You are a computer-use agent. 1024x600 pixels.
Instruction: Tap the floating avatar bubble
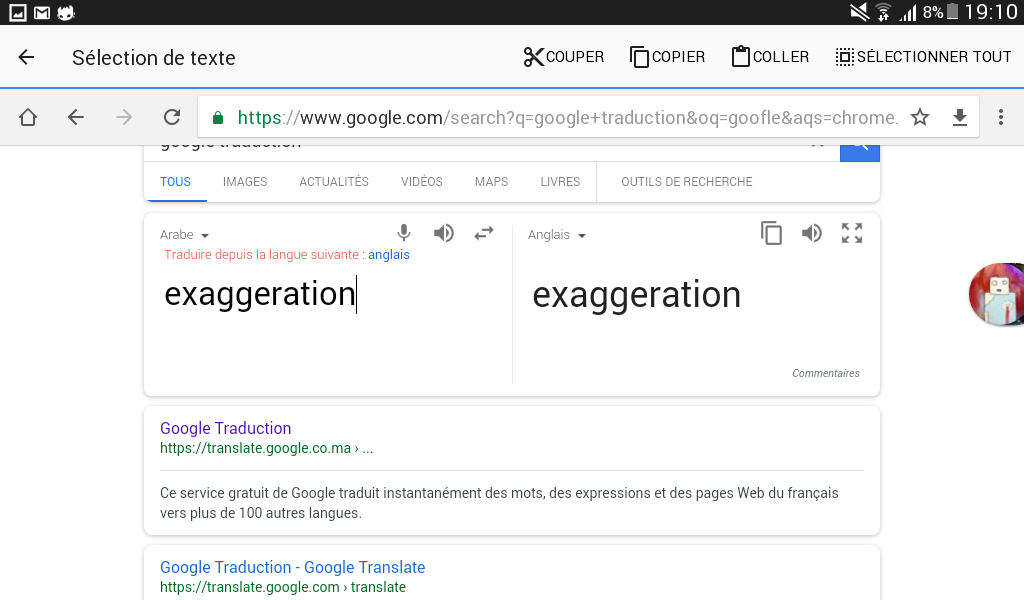[997, 294]
